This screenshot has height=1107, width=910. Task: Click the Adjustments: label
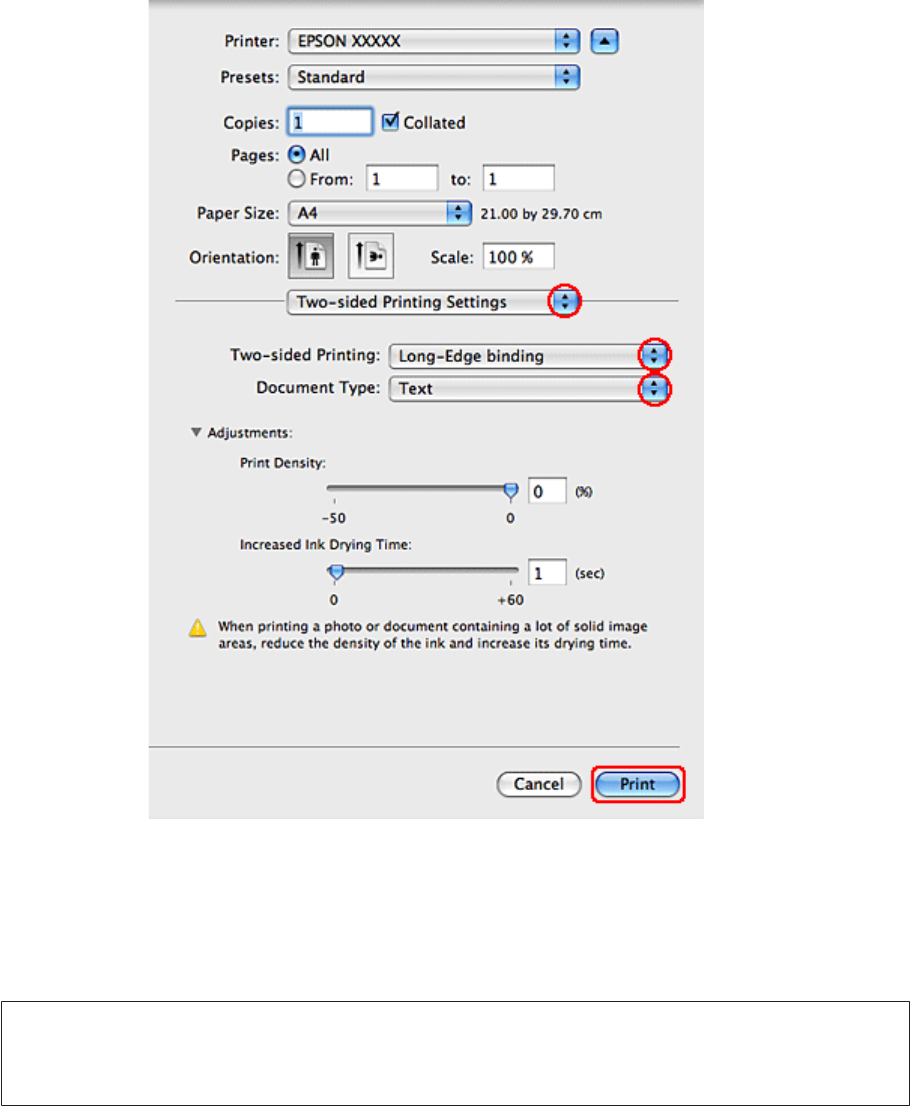[250, 433]
